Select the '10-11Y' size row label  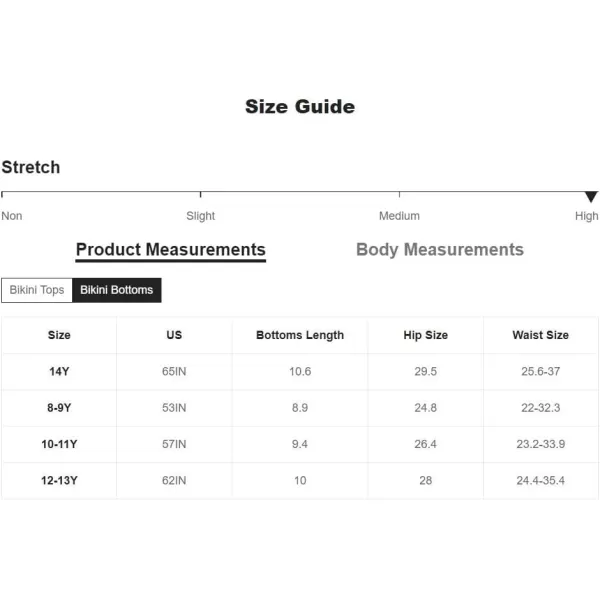[59, 444]
